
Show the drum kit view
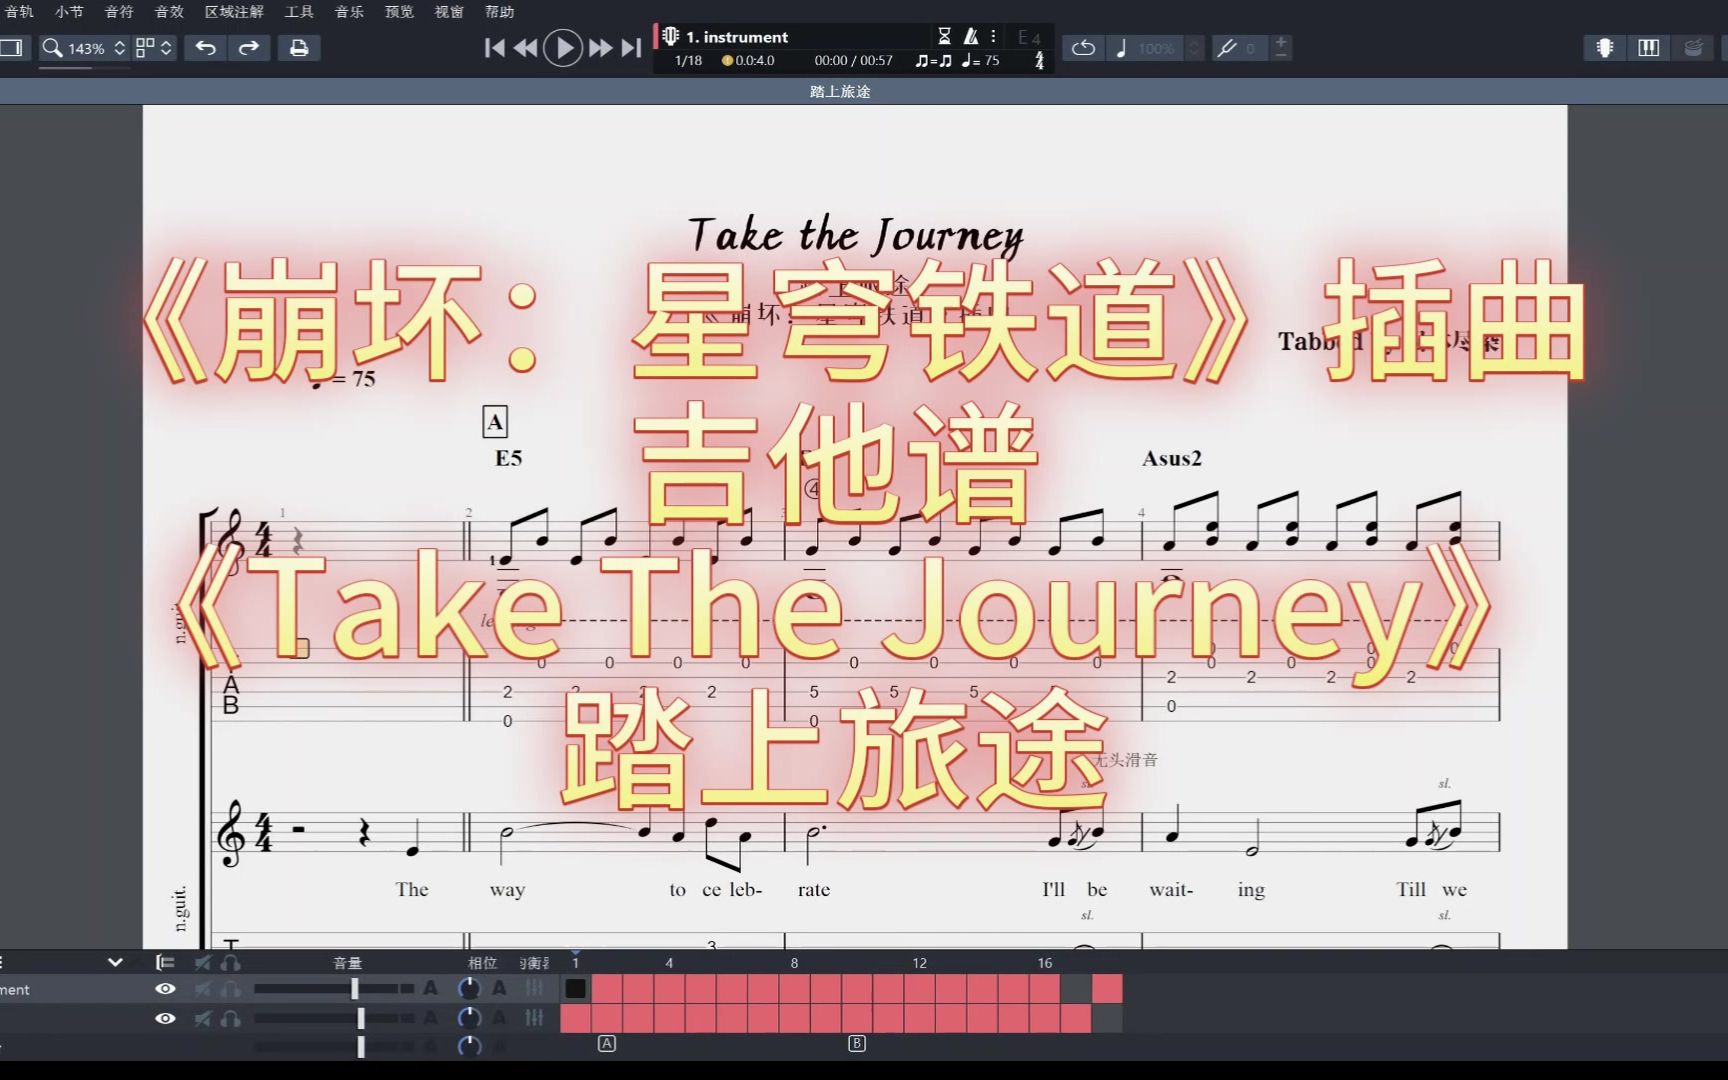point(1692,48)
